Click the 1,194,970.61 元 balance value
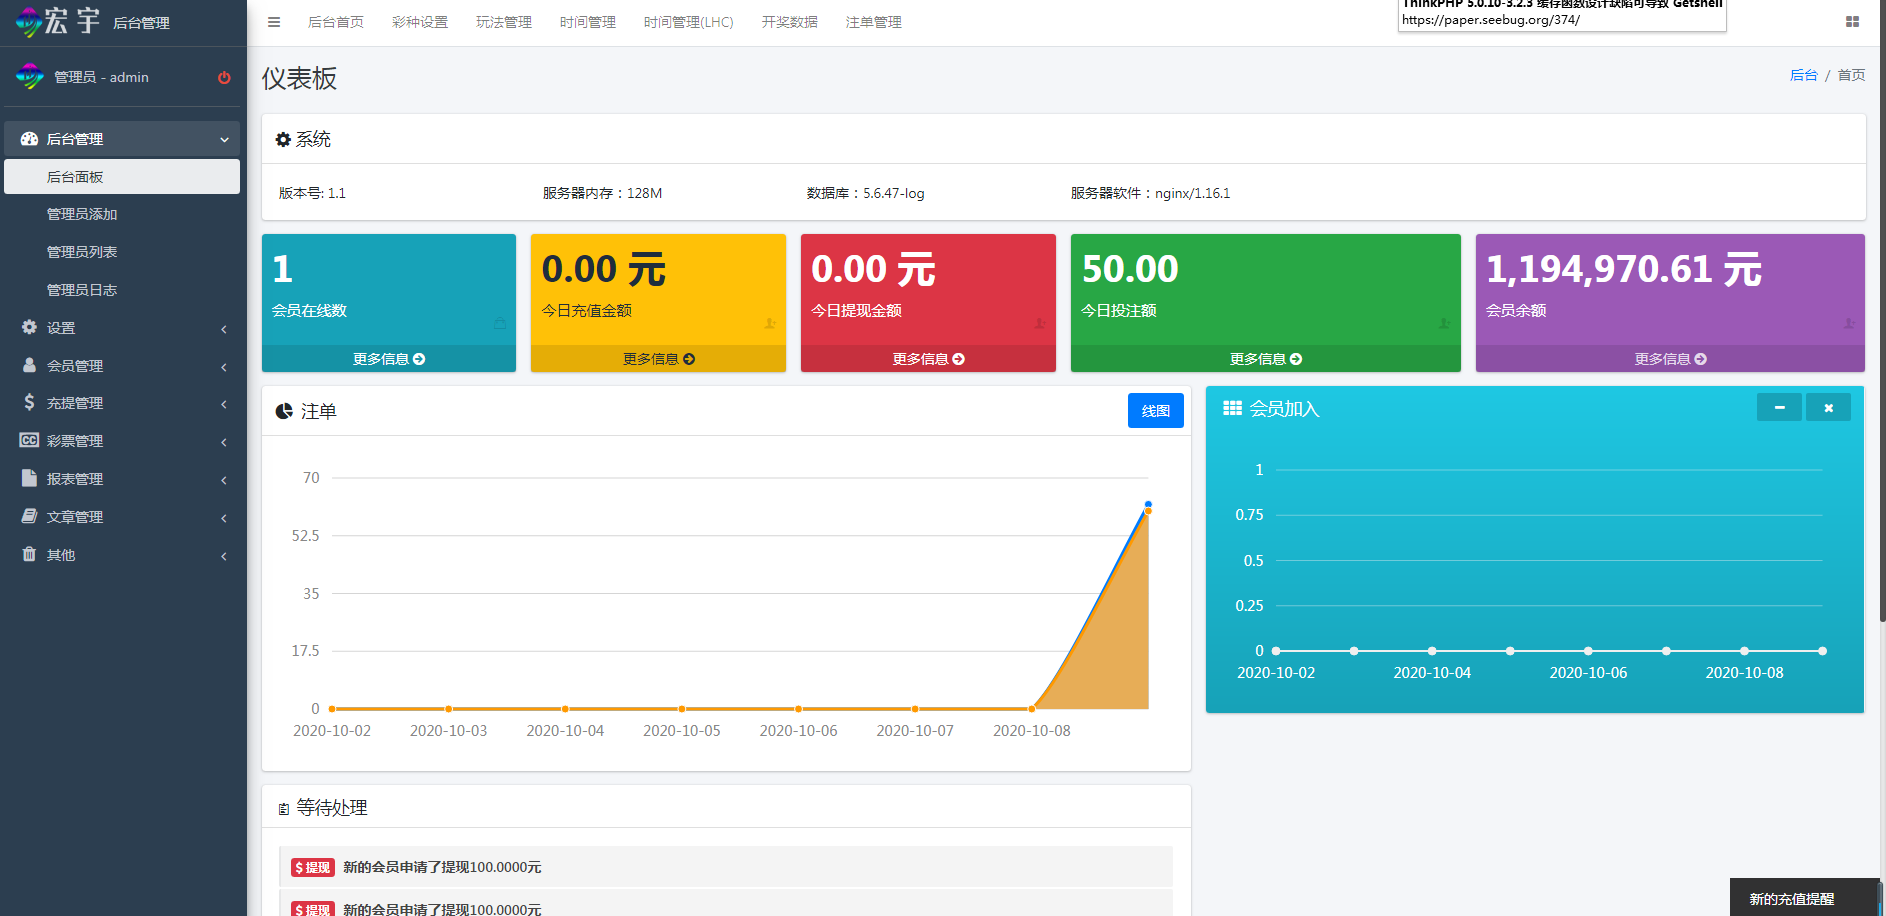 click(x=1624, y=269)
